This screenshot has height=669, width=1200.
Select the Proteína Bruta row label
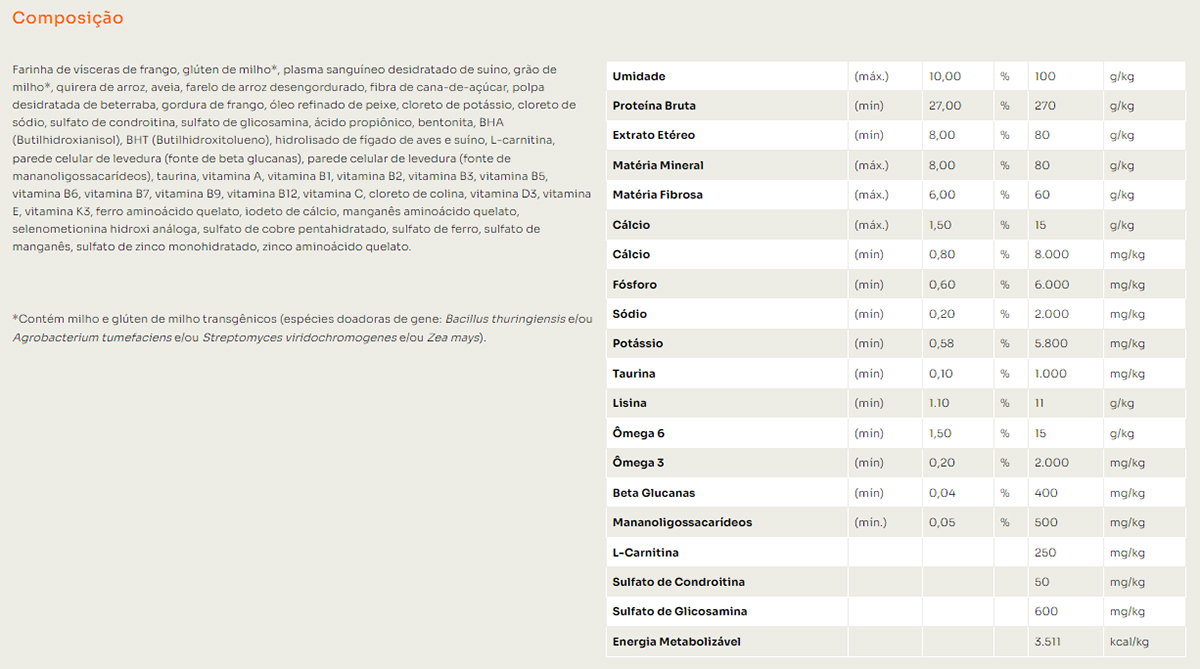pos(654,106)
